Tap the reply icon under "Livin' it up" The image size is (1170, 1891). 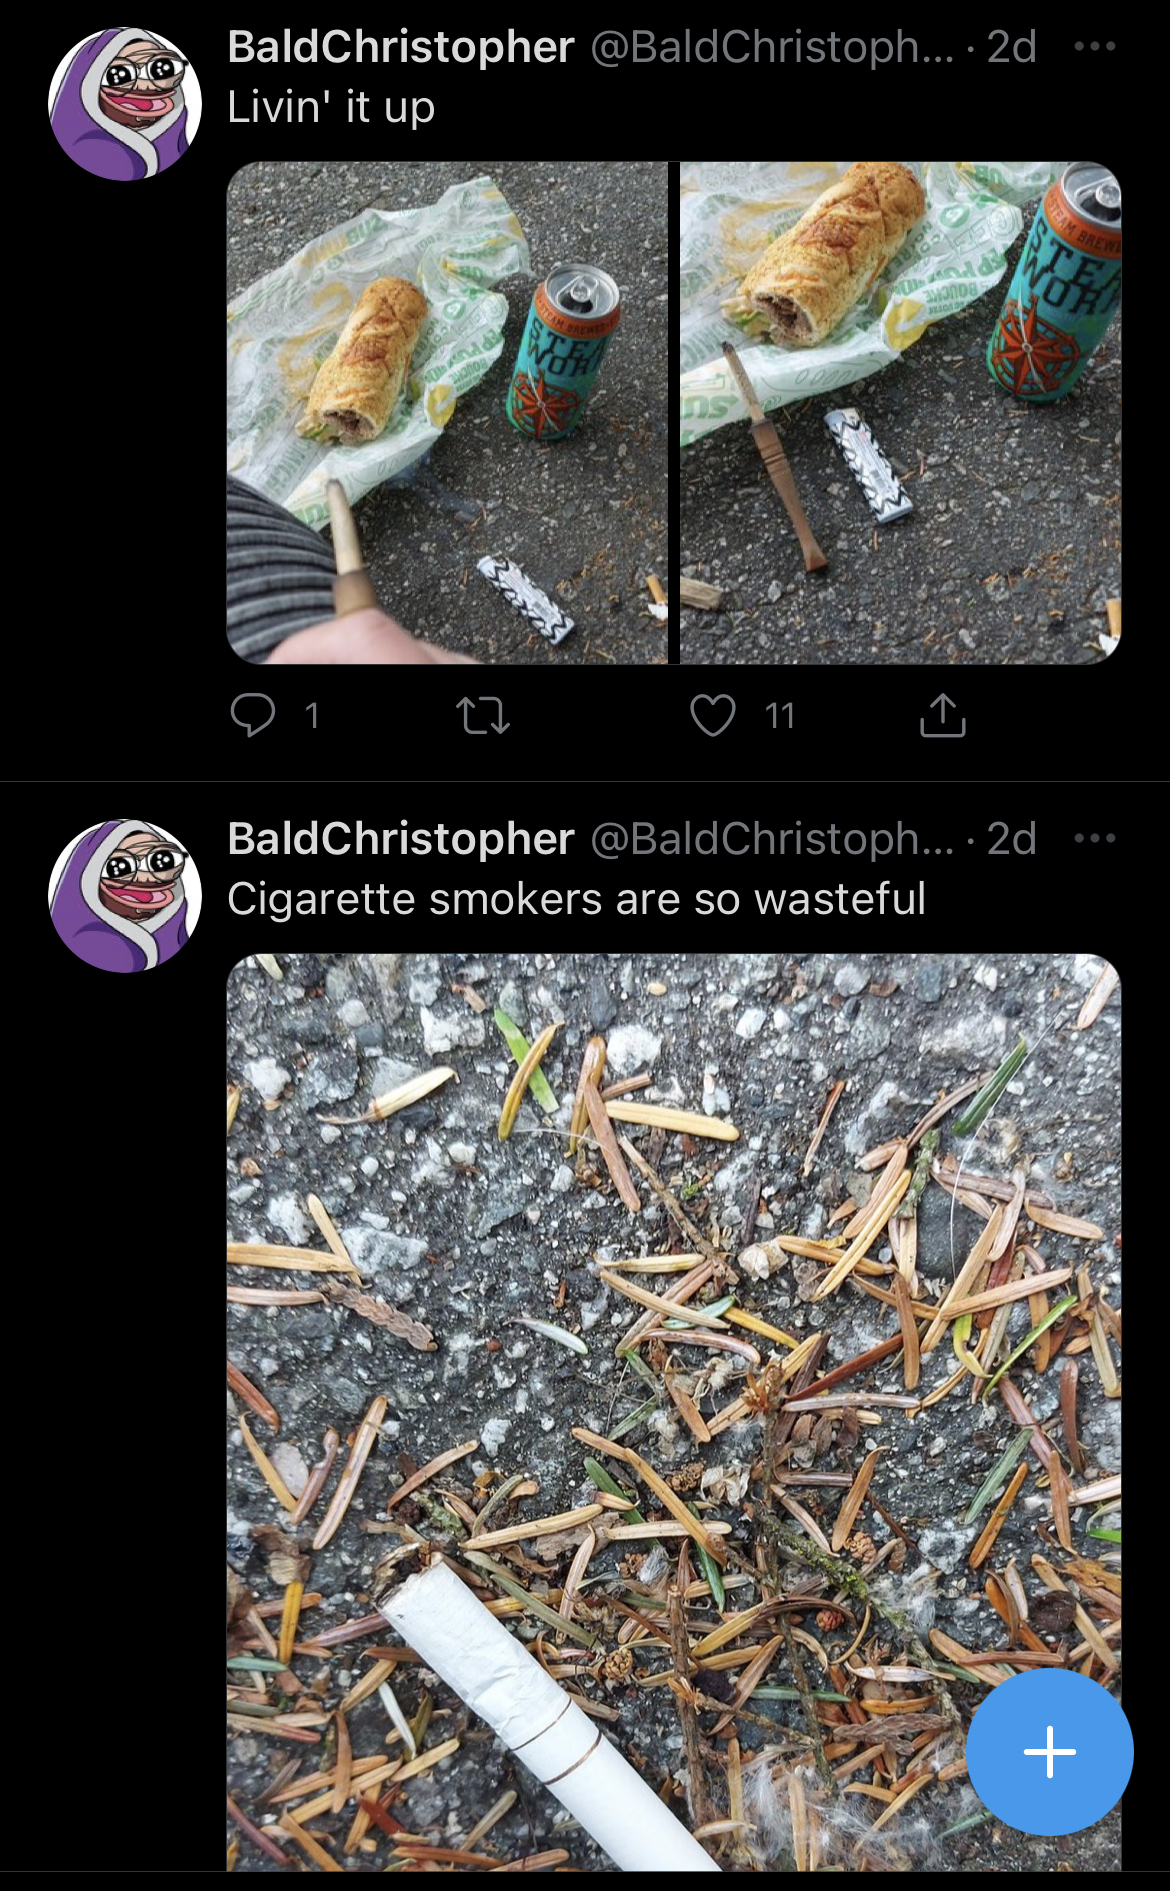[x=252, y=715]
